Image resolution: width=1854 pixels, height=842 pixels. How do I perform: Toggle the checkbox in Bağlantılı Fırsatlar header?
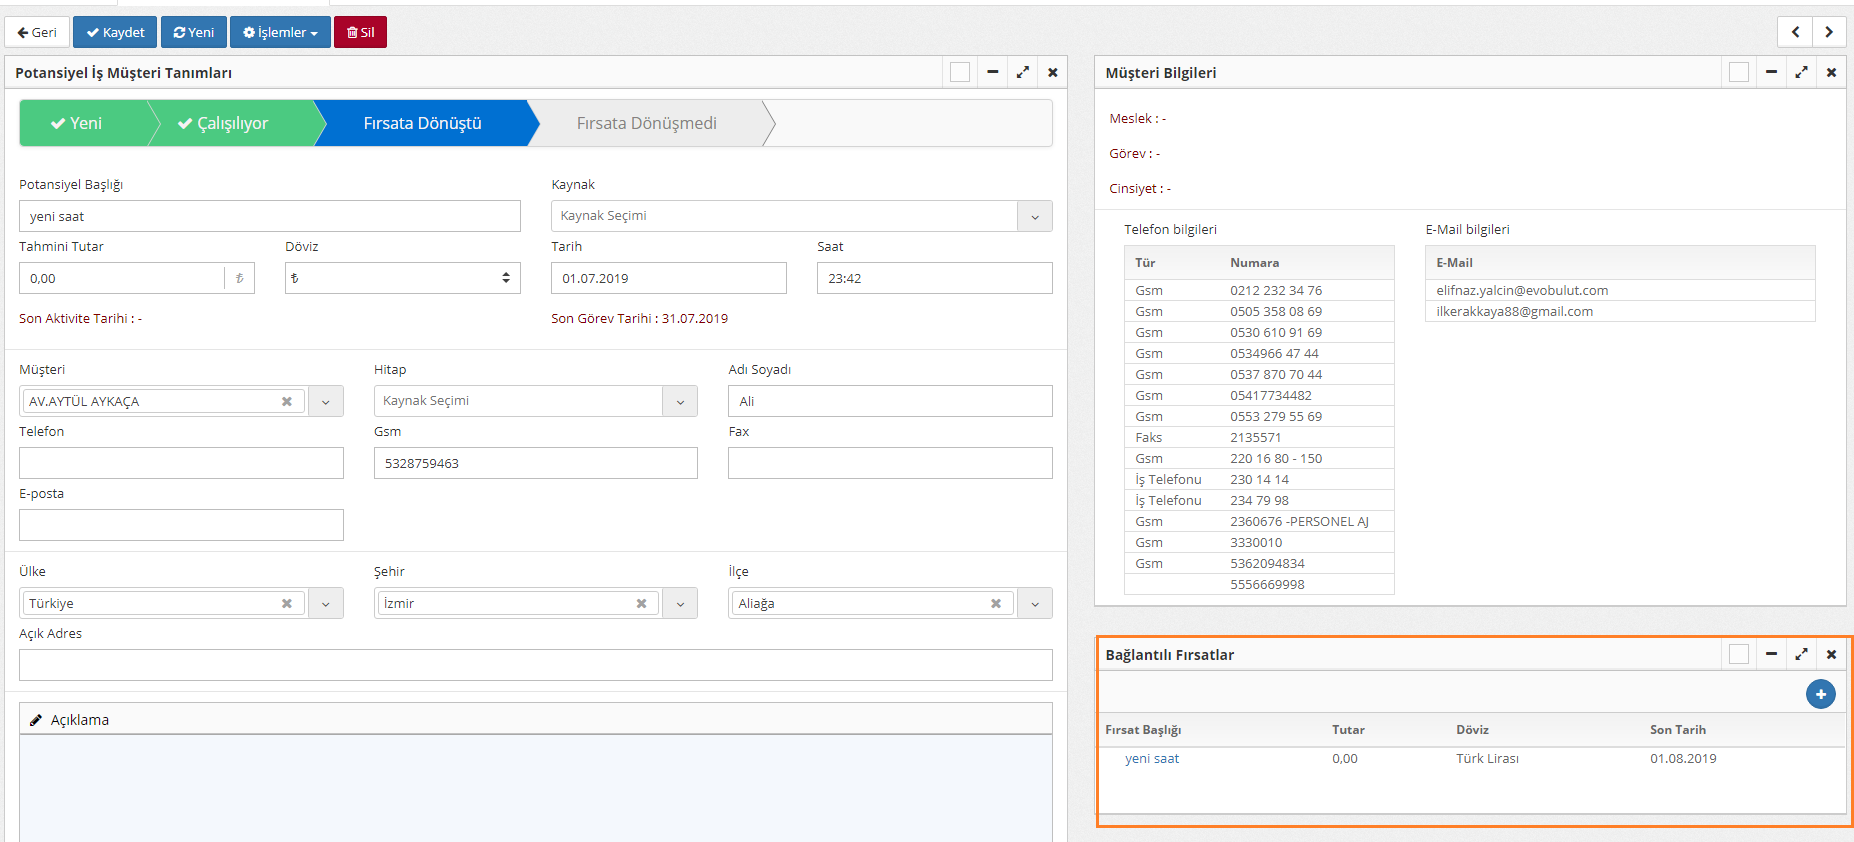[x=1739, y=654]
